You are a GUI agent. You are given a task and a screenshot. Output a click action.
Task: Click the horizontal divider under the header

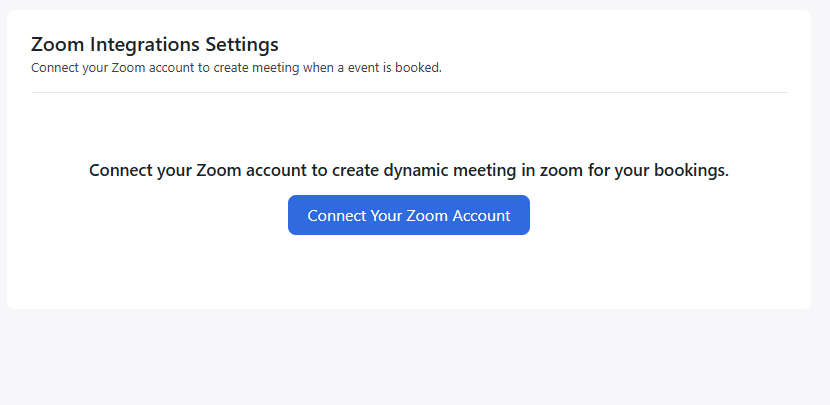click(x=408, y=92)
